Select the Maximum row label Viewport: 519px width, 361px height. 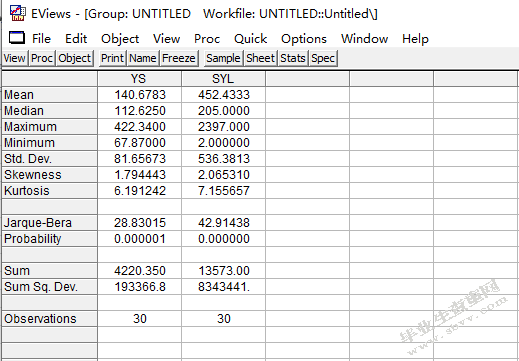tap(49, 127)
